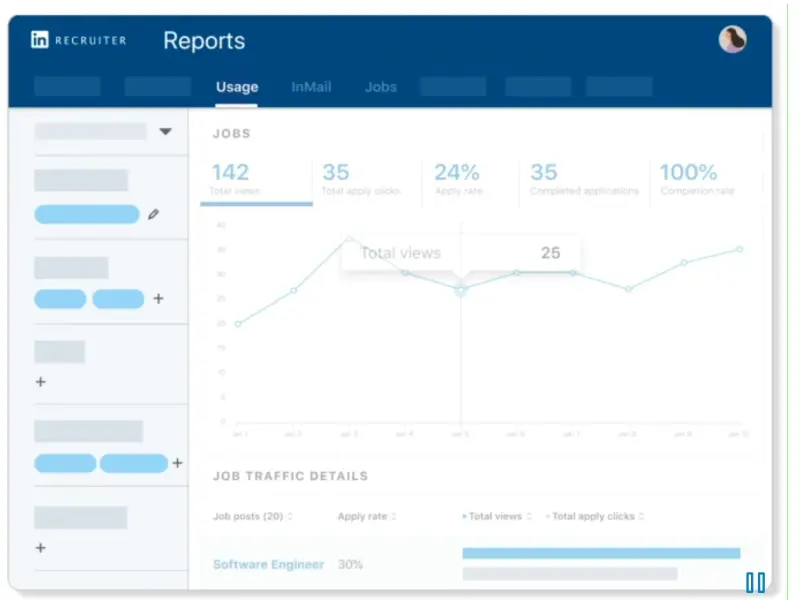Toggle the Total apply clicks legend series
This screenshot has height=600, width=800.
593,516
